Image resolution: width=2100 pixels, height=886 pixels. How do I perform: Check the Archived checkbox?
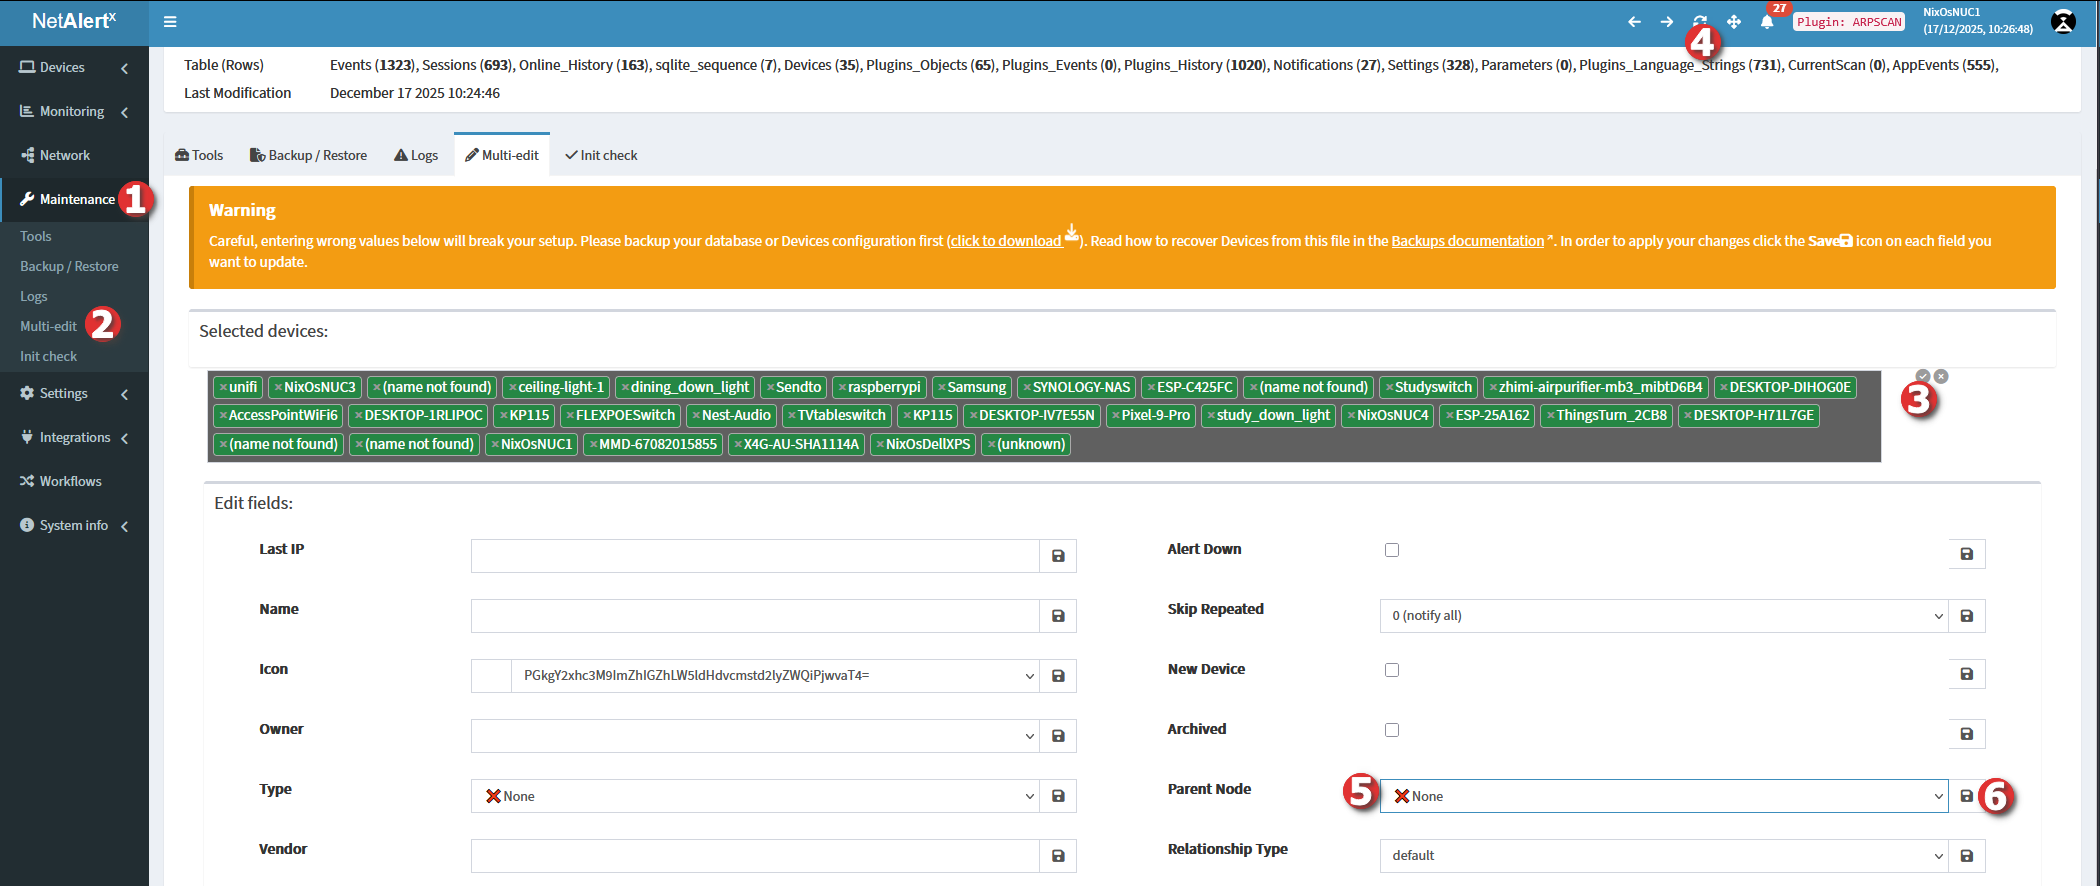(1392, 730)
